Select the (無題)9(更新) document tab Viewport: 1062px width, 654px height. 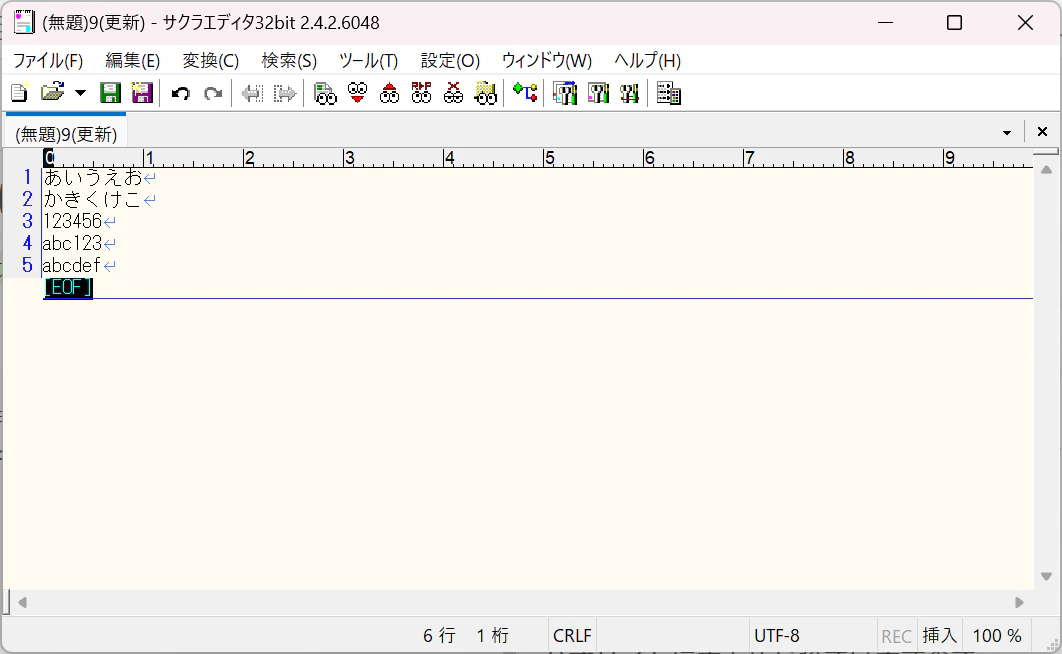[x=66, y=134]
